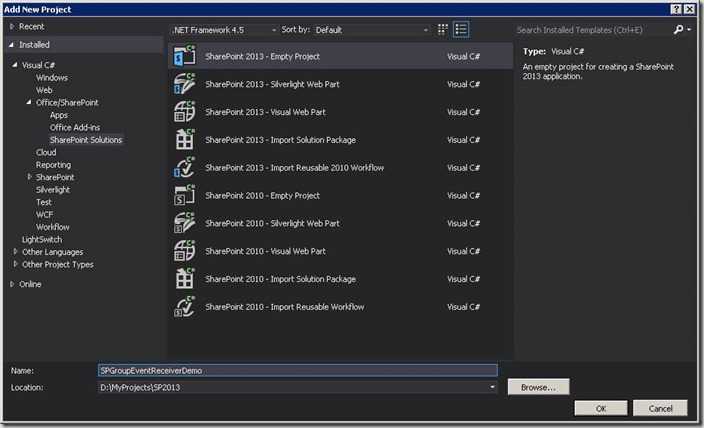Click the Cancel button
The width and height of the screenshot is (704, 428).
click(x=660, y=408)
